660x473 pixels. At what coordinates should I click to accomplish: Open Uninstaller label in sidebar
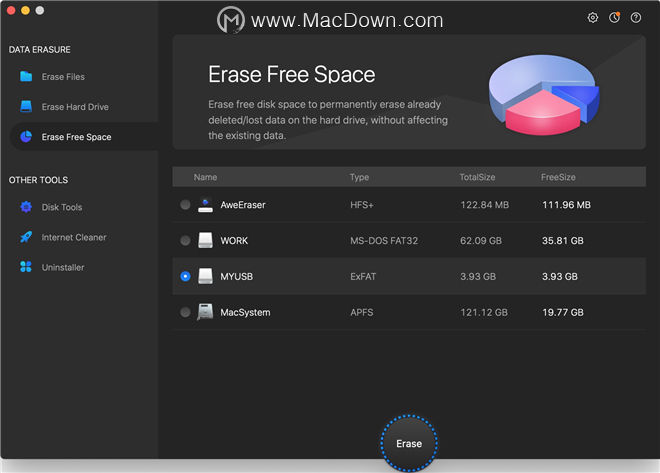pyautogui.click(x=63, y=268)
